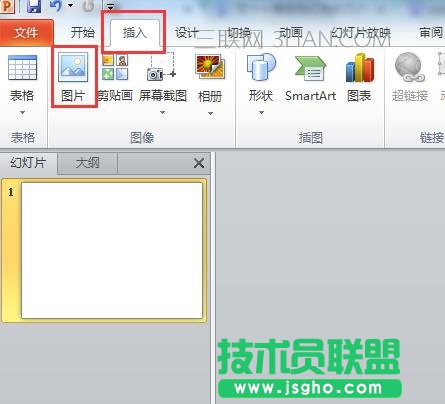445x404 pixels.
Task: Open the 幻灯片放映 (Slide Show) tab
Action: click(x=360, y=33)
